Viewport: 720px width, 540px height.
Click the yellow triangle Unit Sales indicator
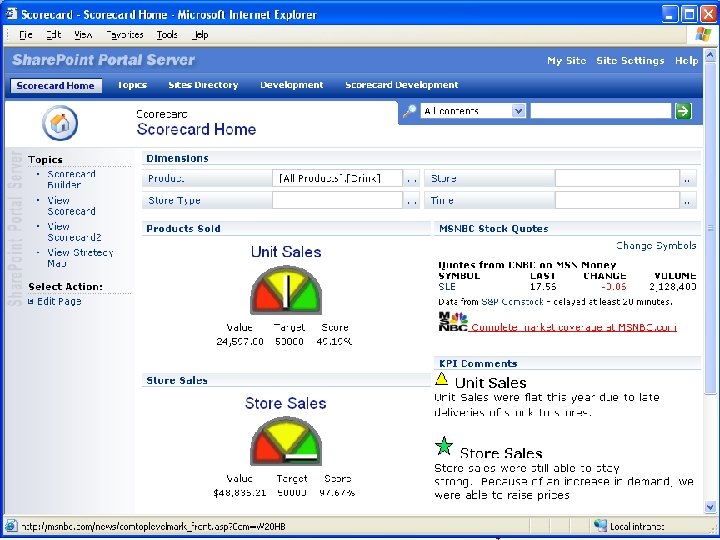click(x=441, y=379)
